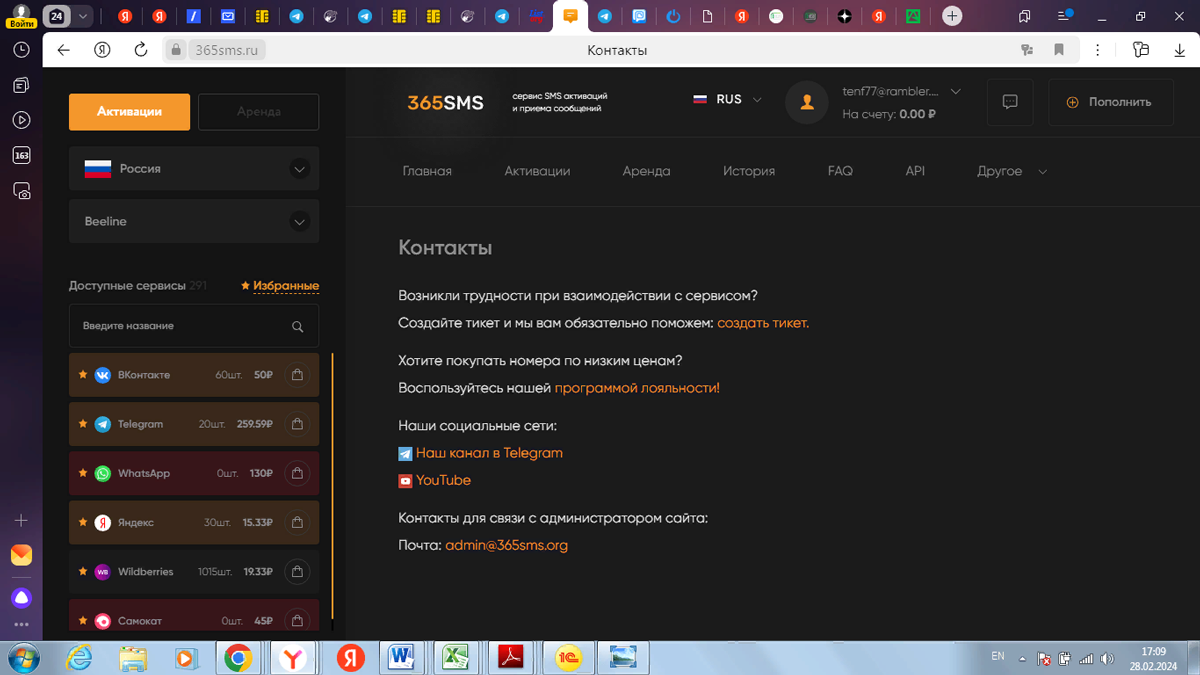The height and width of the screenshot is (675, 1200).
Task: Open the screenshot camera tool in sidebar
Action: (21, 190)
